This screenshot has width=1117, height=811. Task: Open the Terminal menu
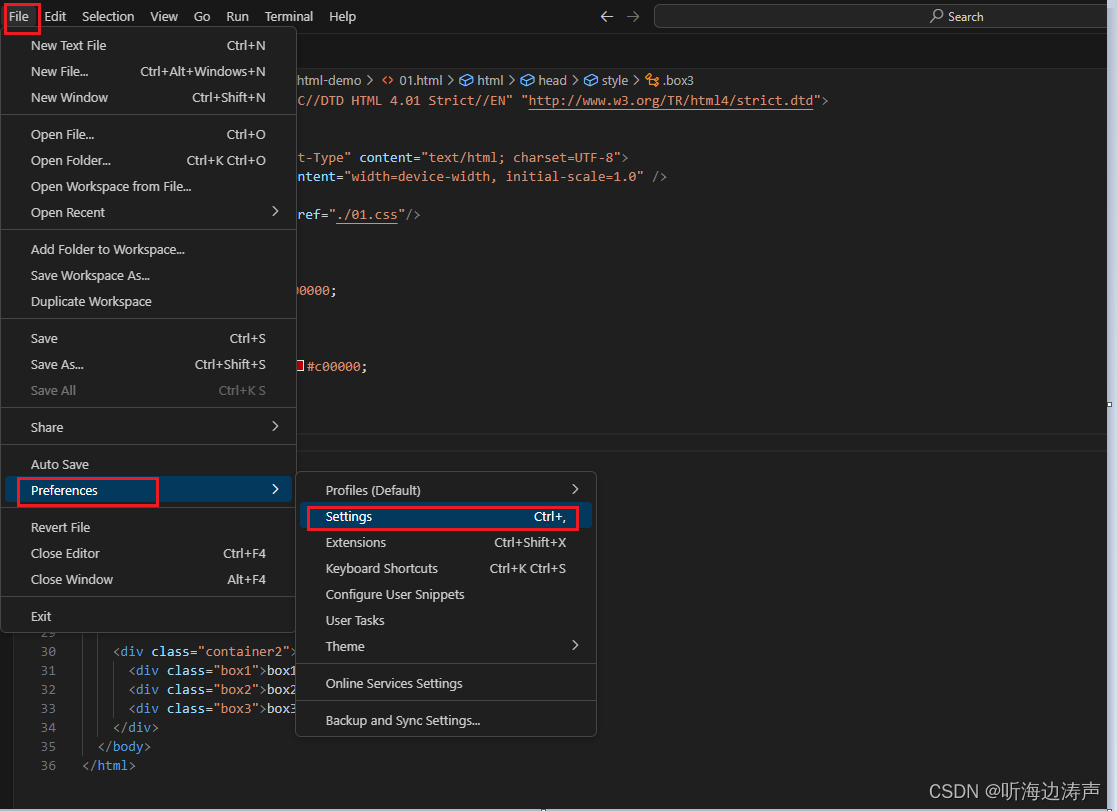pos(289,16)
